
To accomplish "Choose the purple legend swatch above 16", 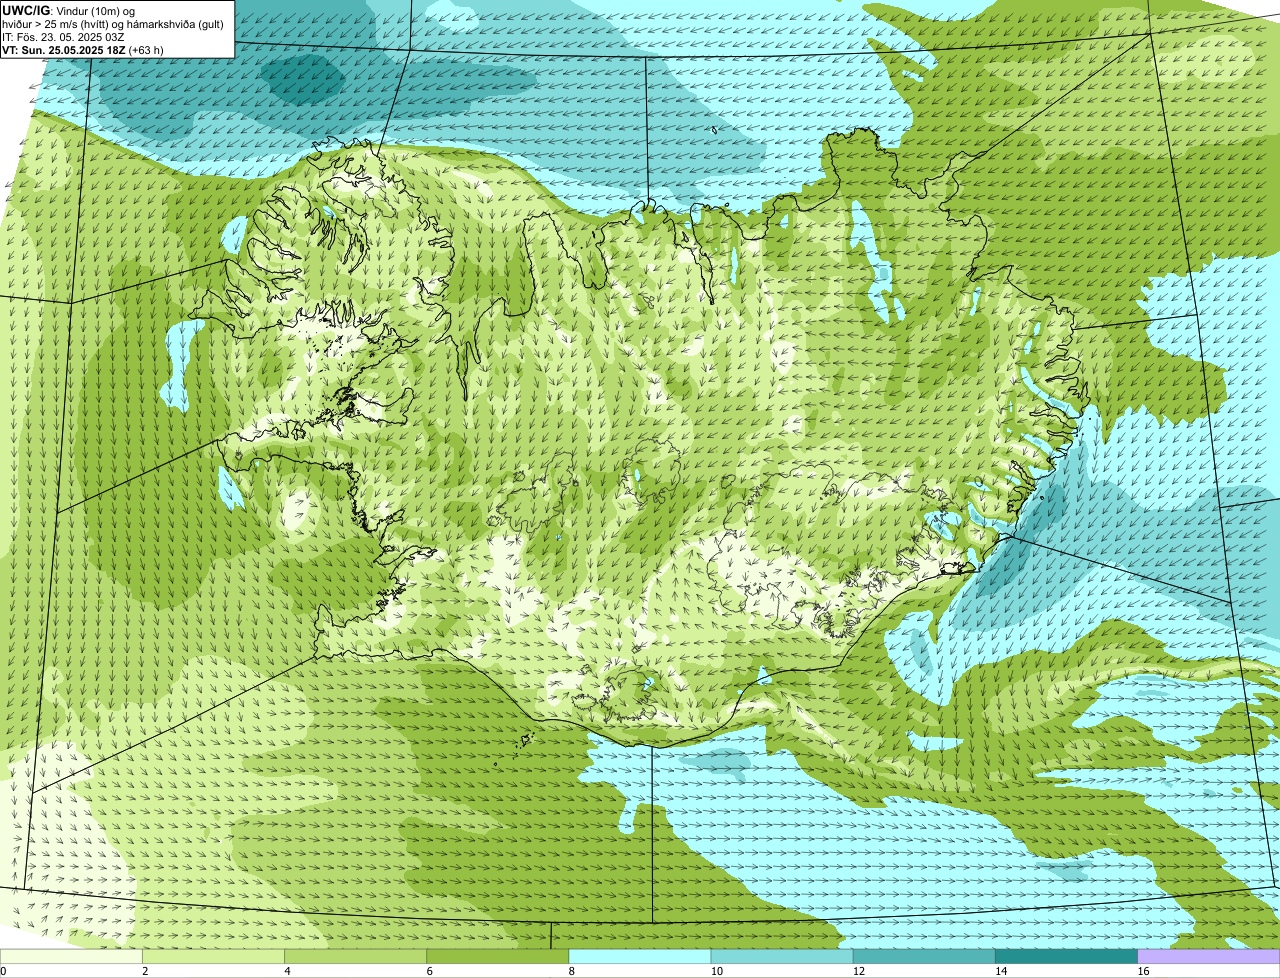I will pyautogui.click(x=1208, y=957).
